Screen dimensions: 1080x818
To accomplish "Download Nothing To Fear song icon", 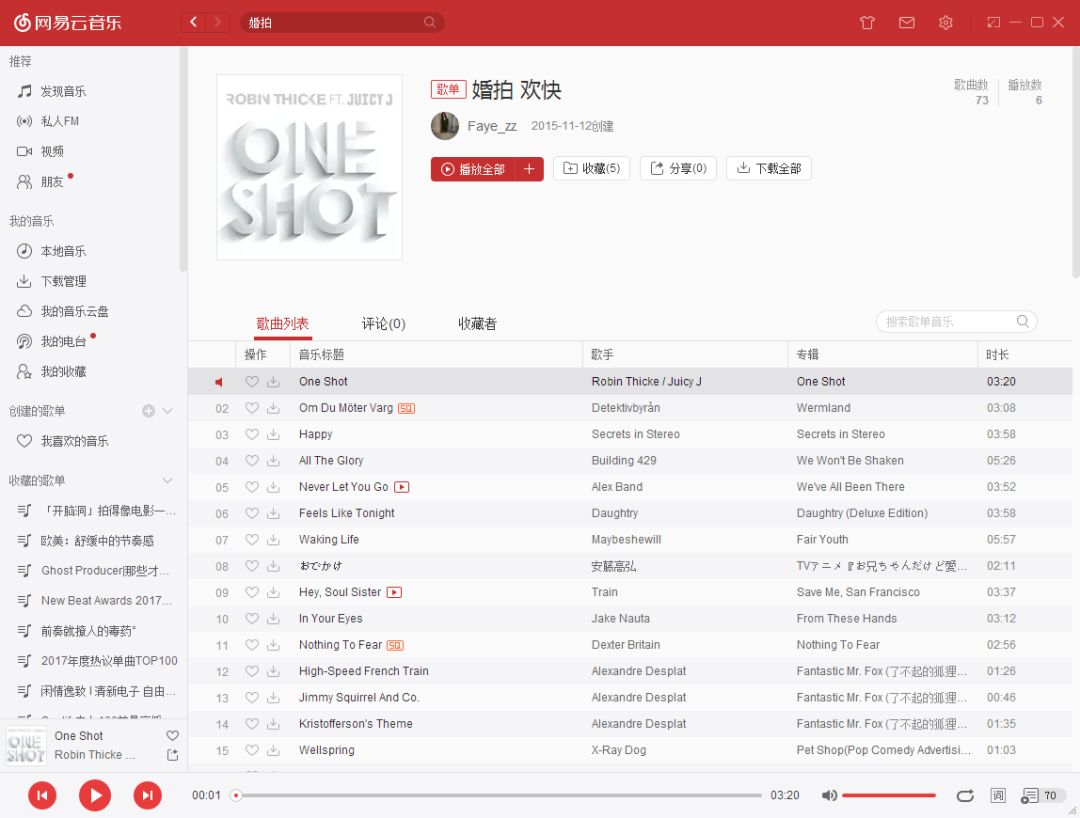I will [x=273, y=645].
